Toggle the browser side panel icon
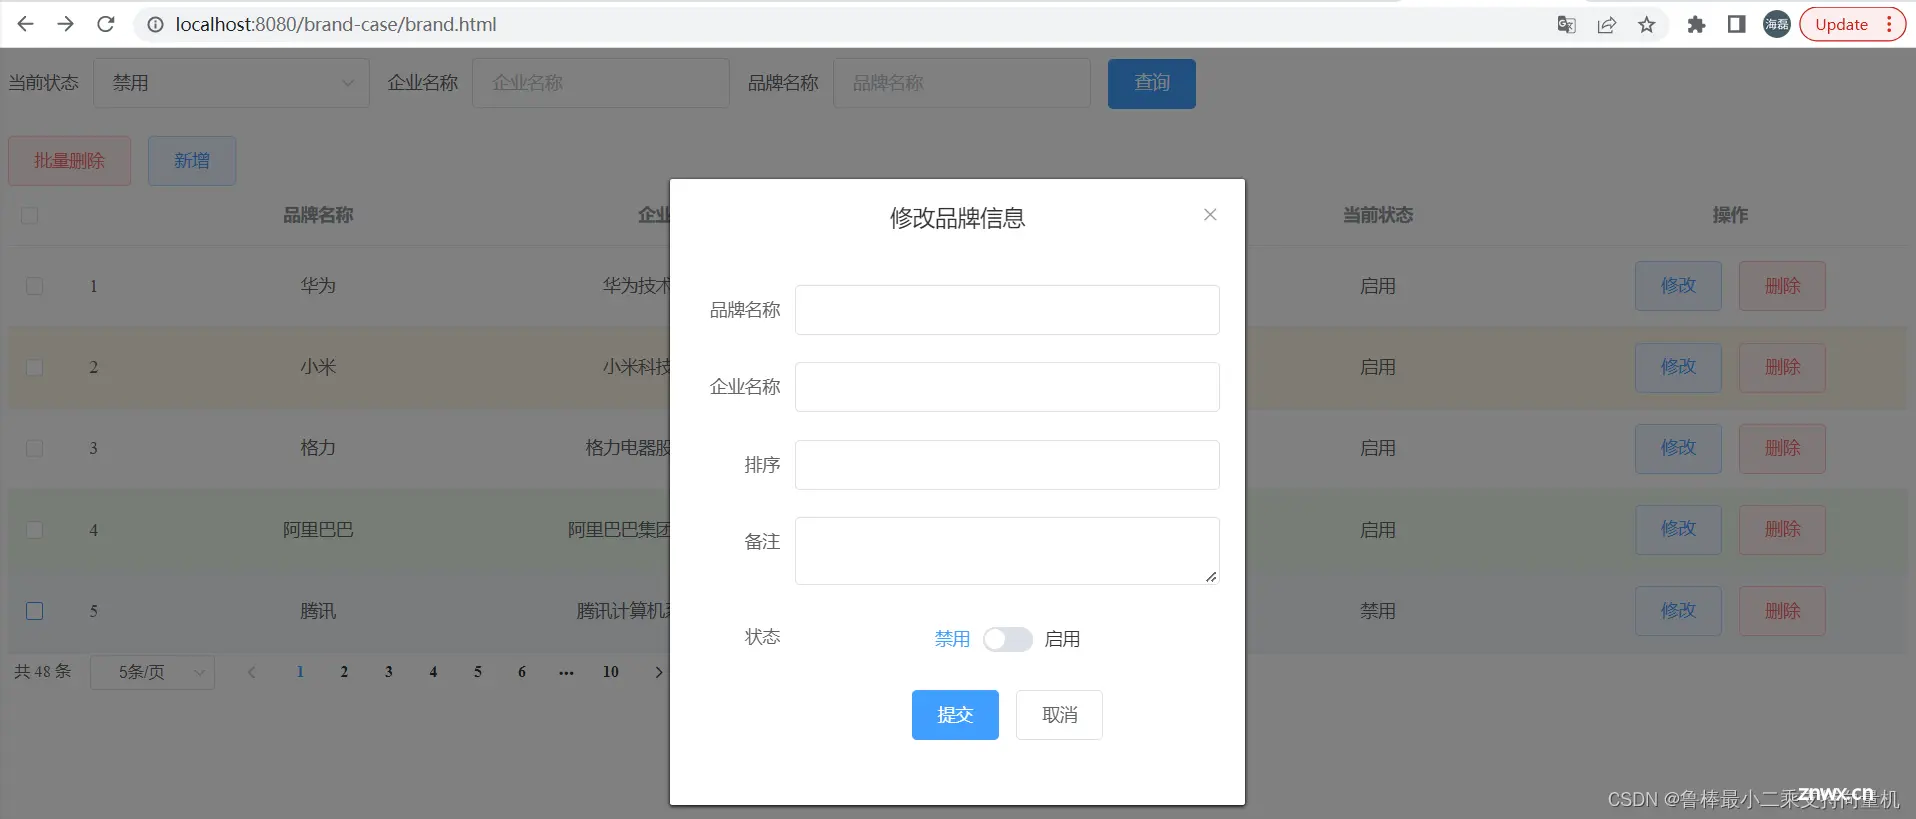 pyautogui.click(x=1737, y=24)
